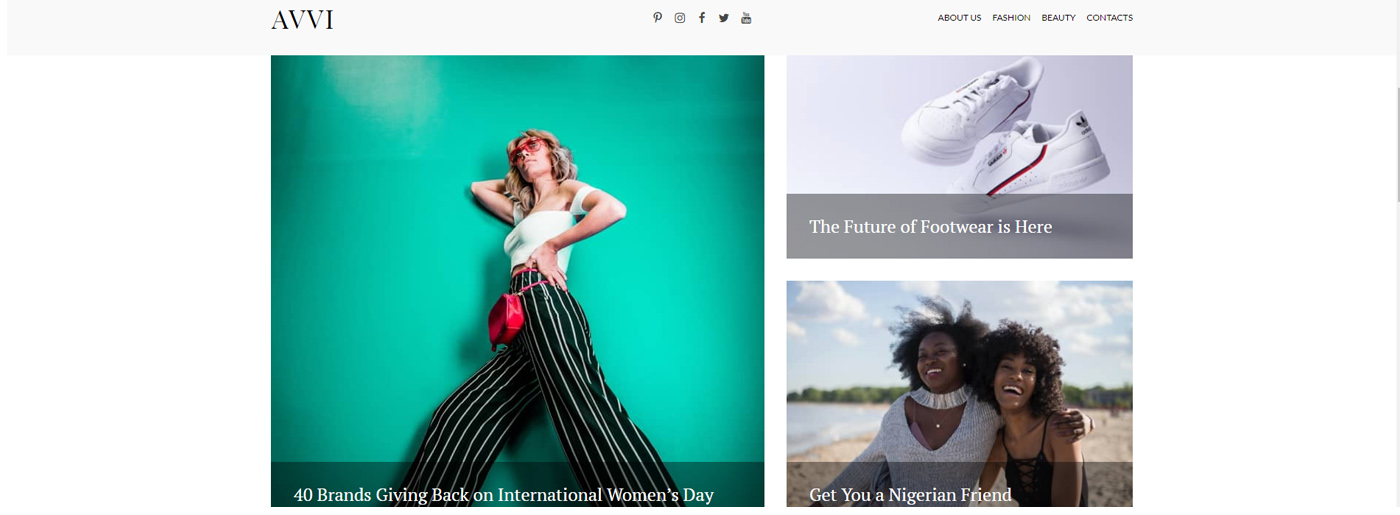Screen dimensions: 1400x515
Task: Open the Twitter bird icon
Action: coord(724,18)
